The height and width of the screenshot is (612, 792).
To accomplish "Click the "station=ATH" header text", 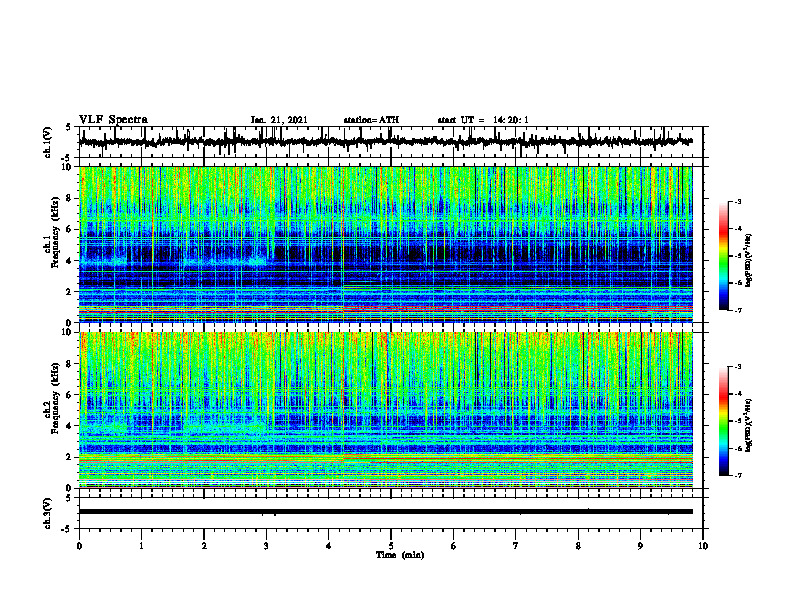I will tap(371, 120).
